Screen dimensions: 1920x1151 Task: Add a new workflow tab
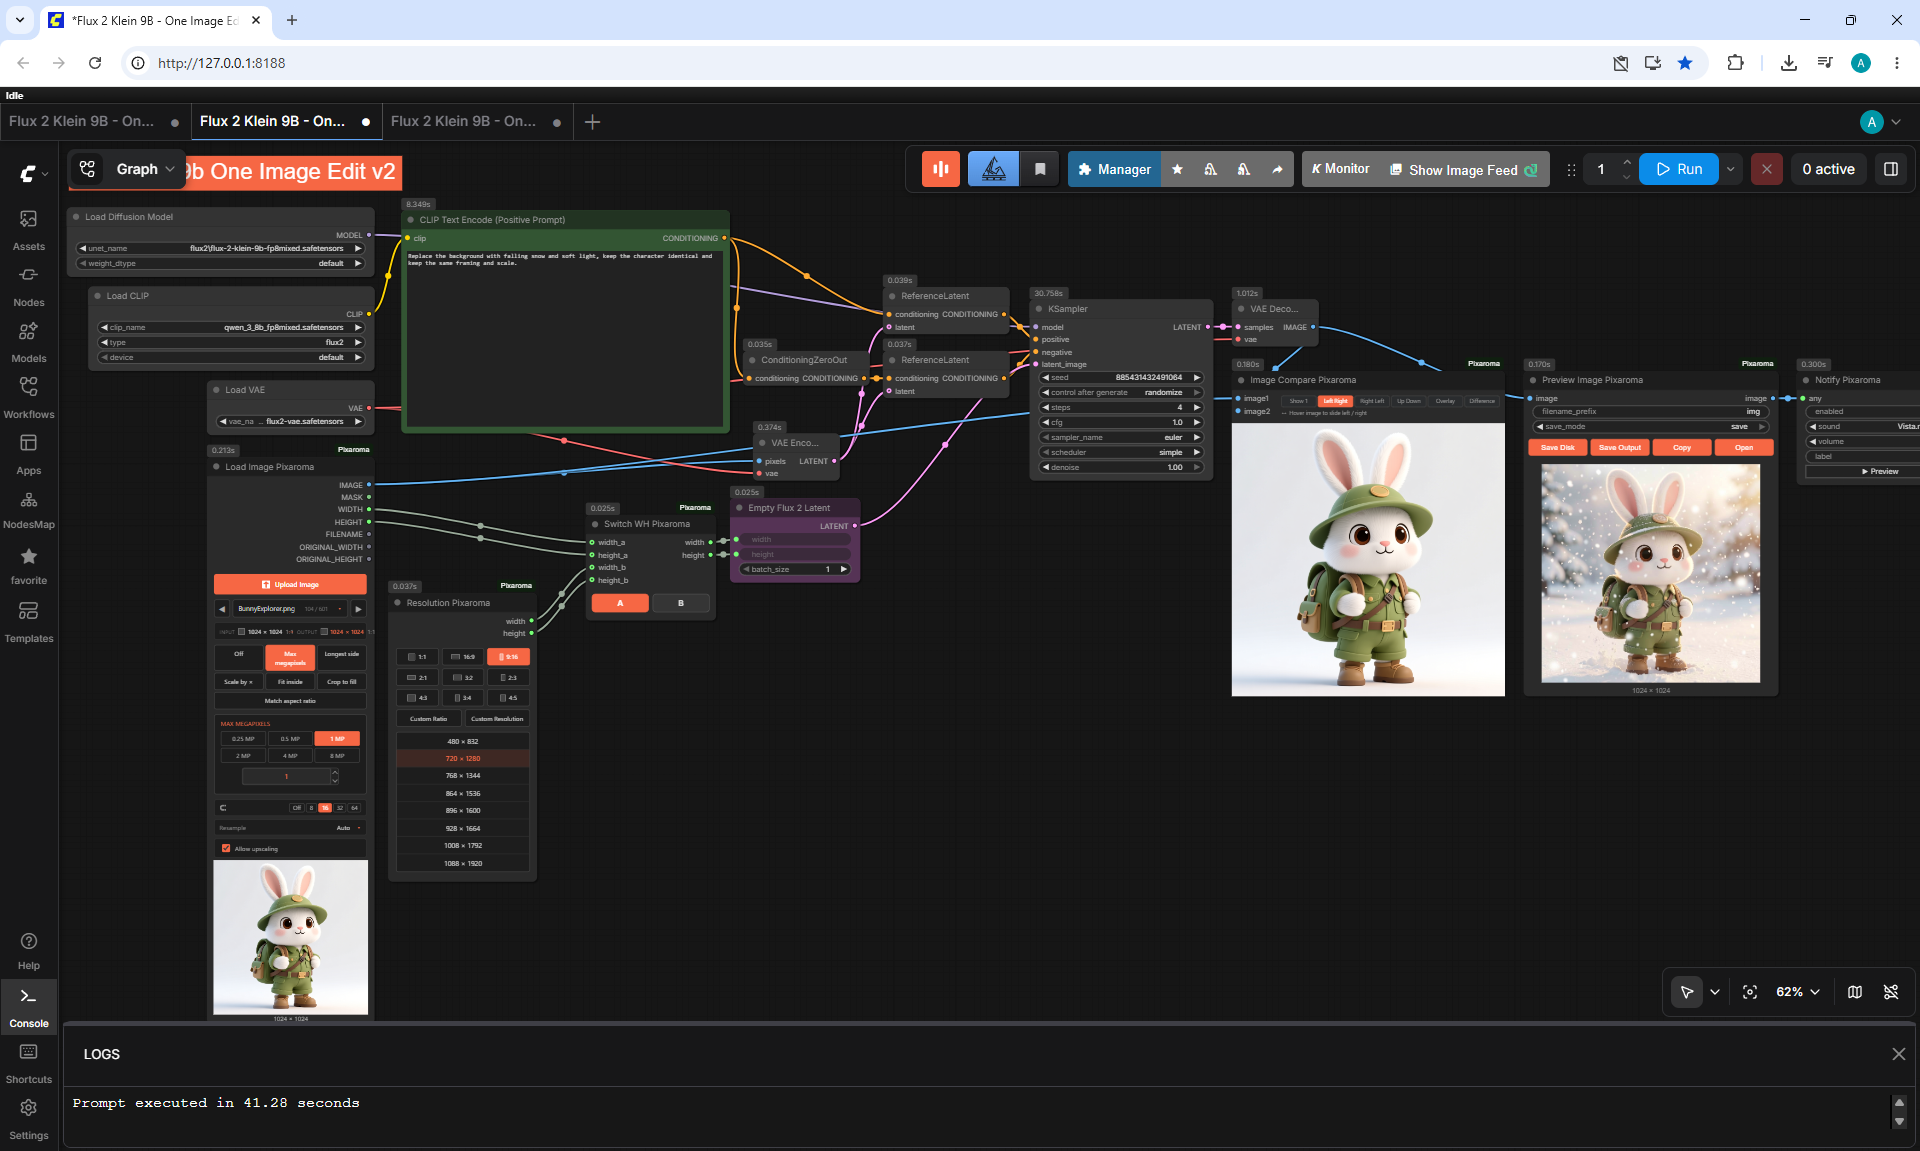tap(592, 122)
